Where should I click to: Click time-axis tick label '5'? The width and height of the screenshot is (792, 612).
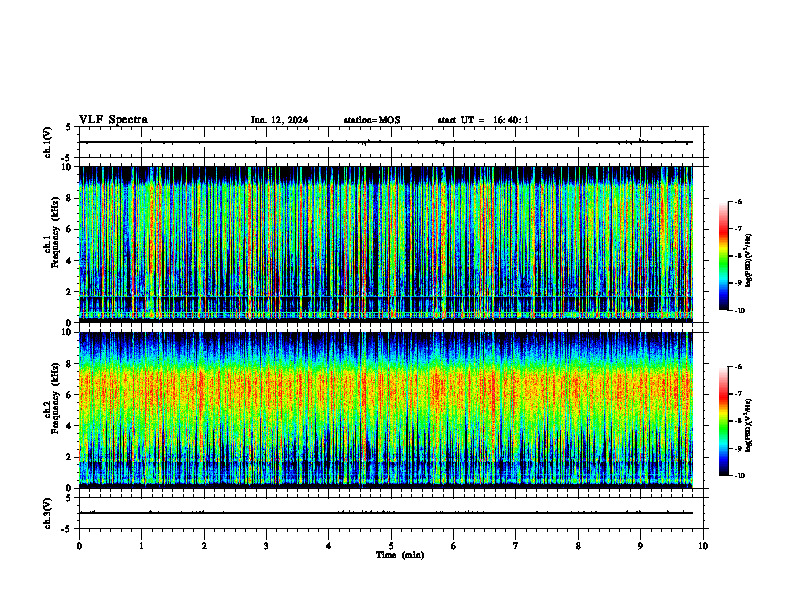click(x=391, y=546)
